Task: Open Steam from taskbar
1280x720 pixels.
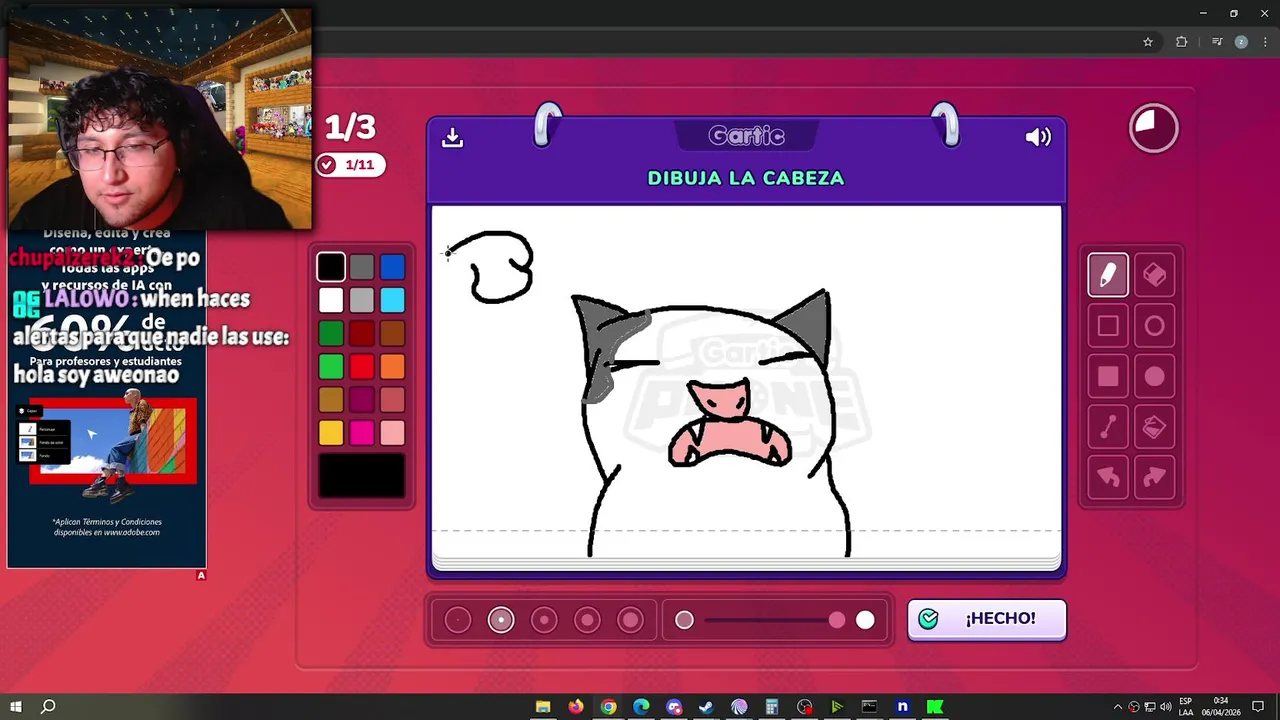Action: (x=706, y=707)
